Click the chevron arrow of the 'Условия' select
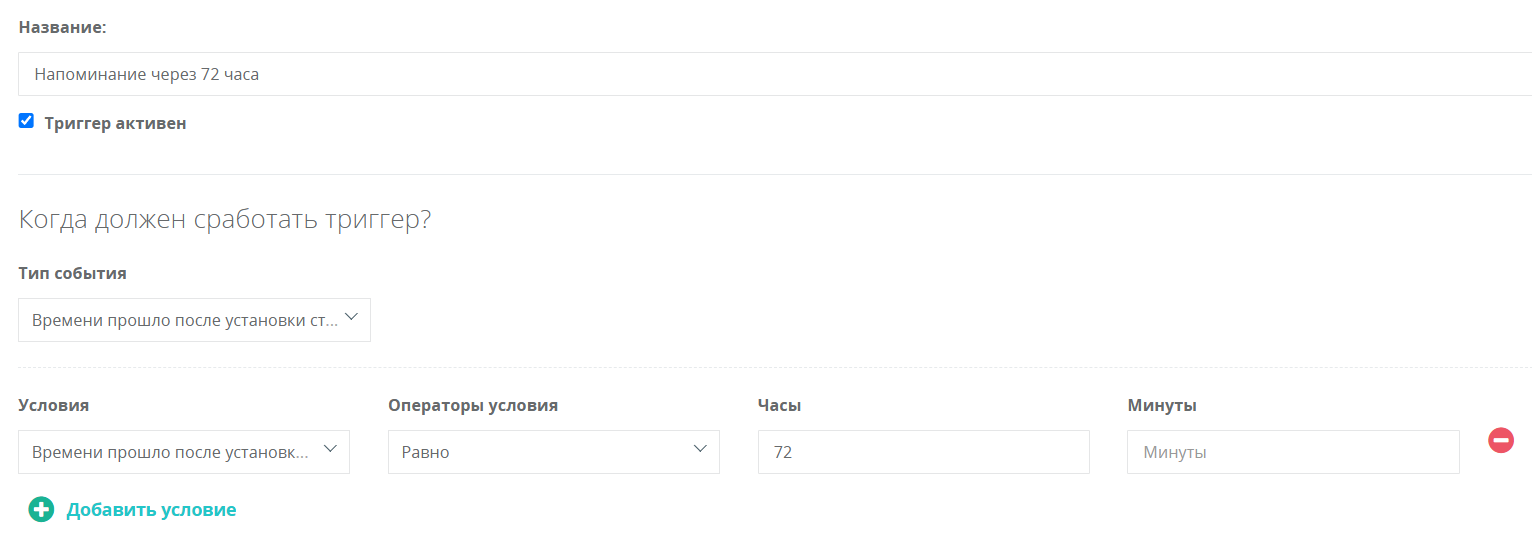This screenshot has width=1532, height=556. pos(330,450)
